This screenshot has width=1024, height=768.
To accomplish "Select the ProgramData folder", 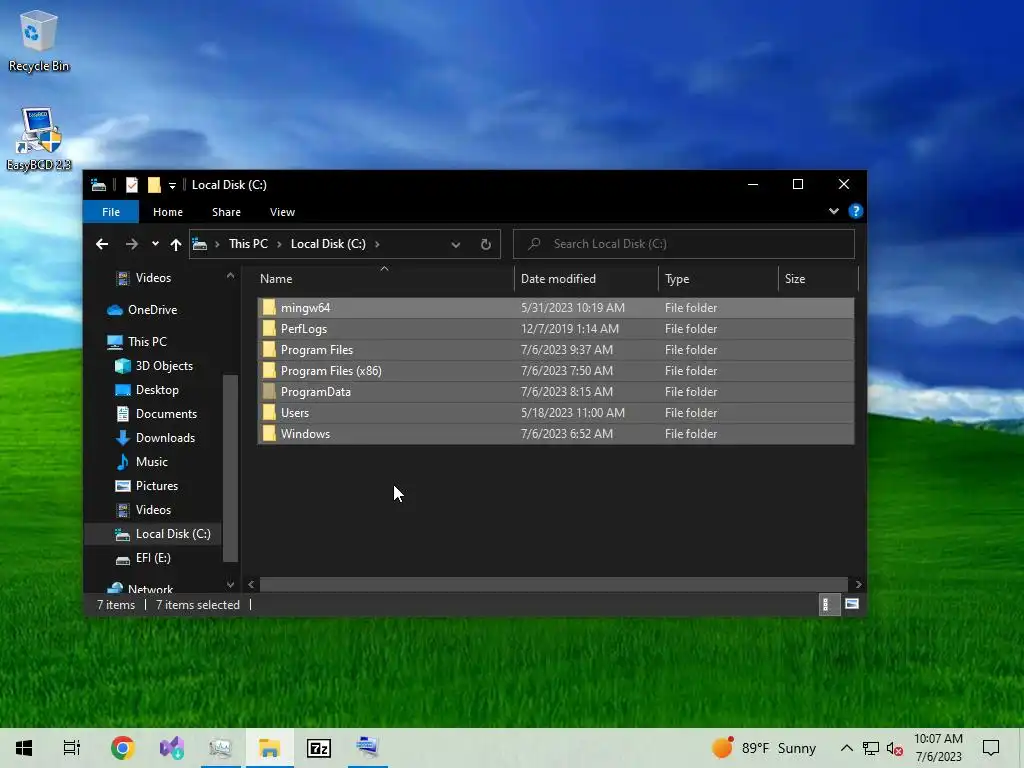I will (x=556, y=391).
